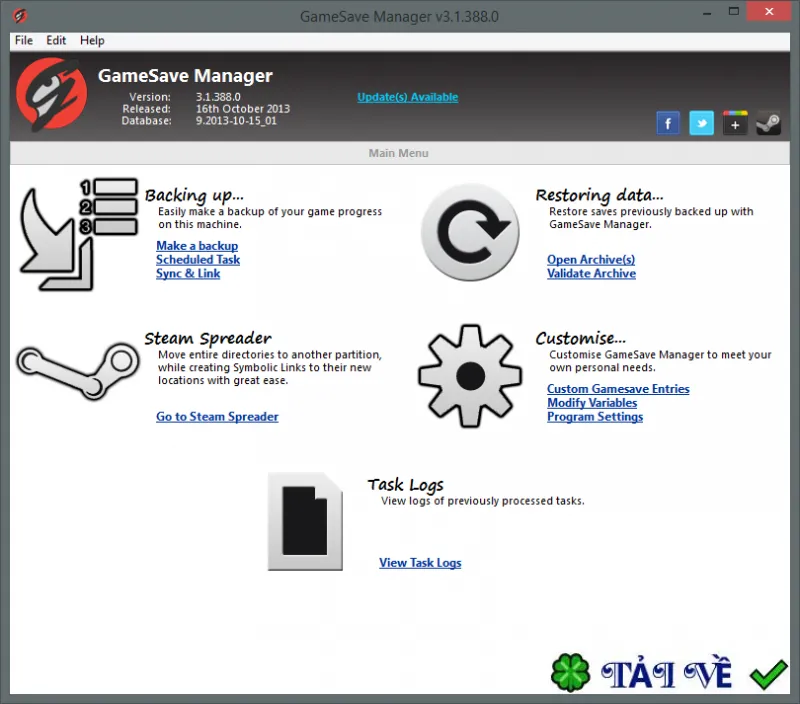Viewport: 800px width, 704px height.
Task: Click the Steam Spreader logo icon
Action: 78,371
